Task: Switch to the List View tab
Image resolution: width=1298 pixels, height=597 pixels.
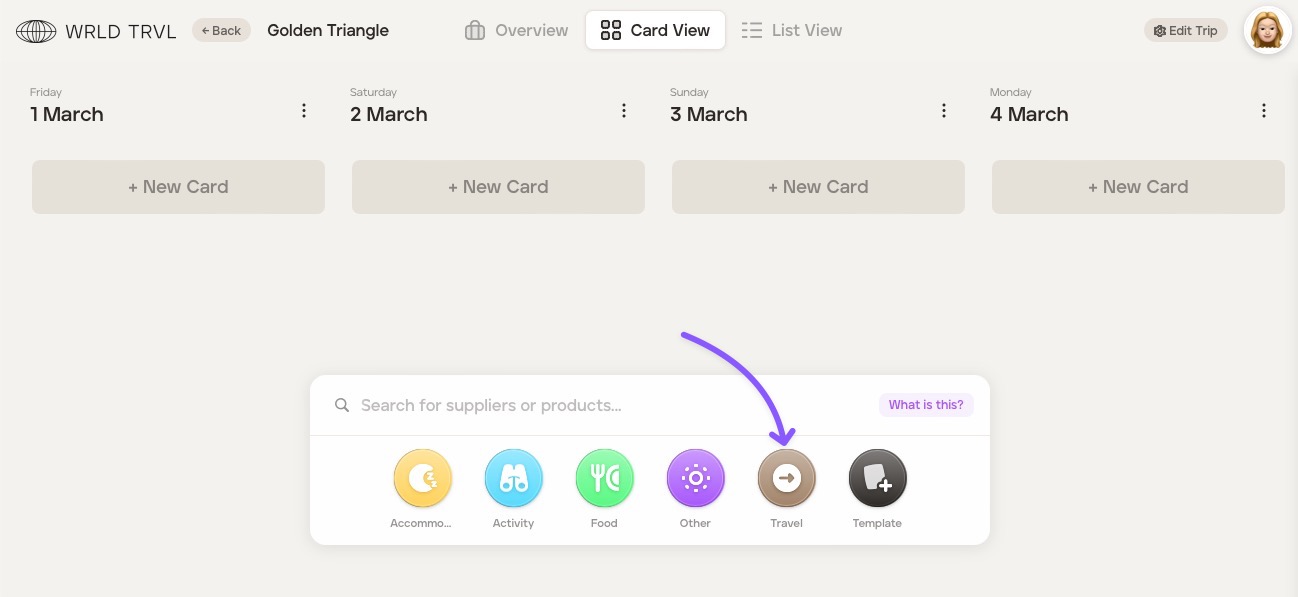Action: pyautogui.click(x=792, y=31)
